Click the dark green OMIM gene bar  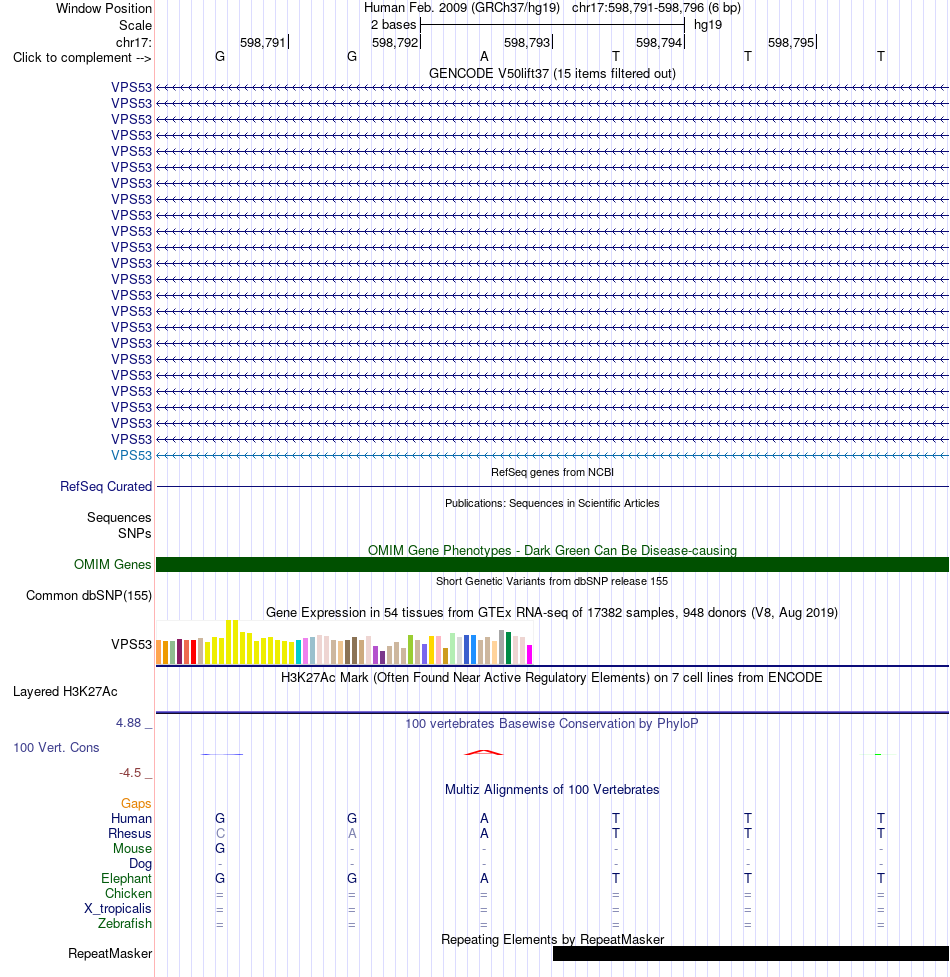click(552, 565)
